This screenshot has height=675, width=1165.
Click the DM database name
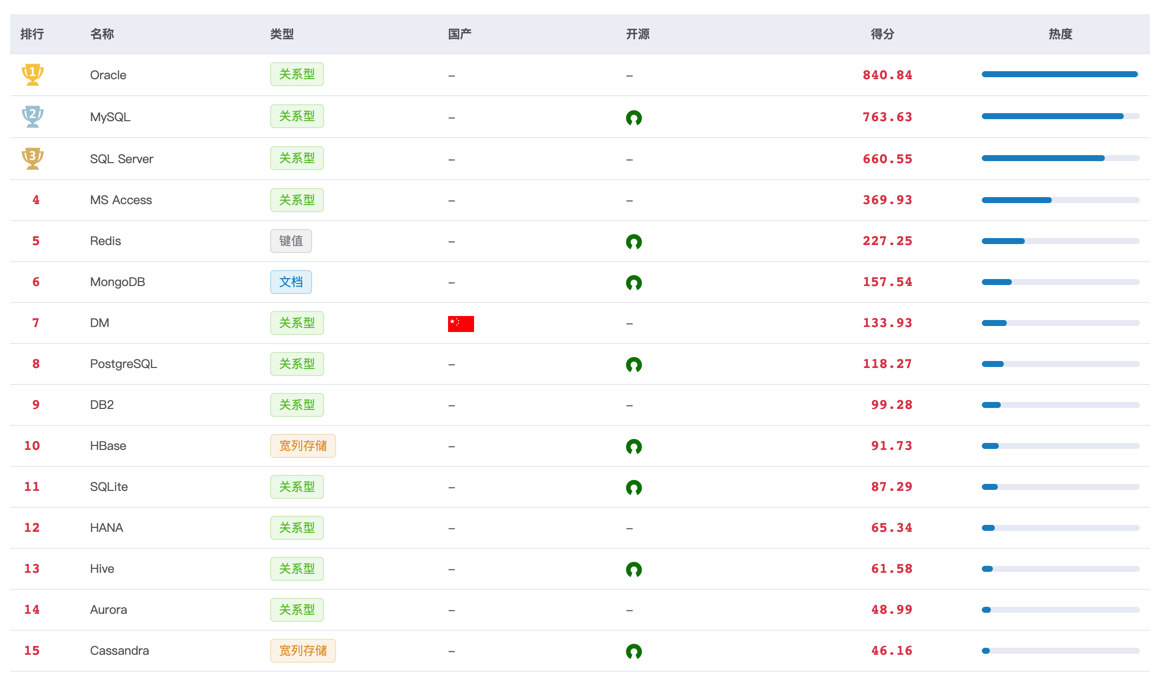pos(100,323)
